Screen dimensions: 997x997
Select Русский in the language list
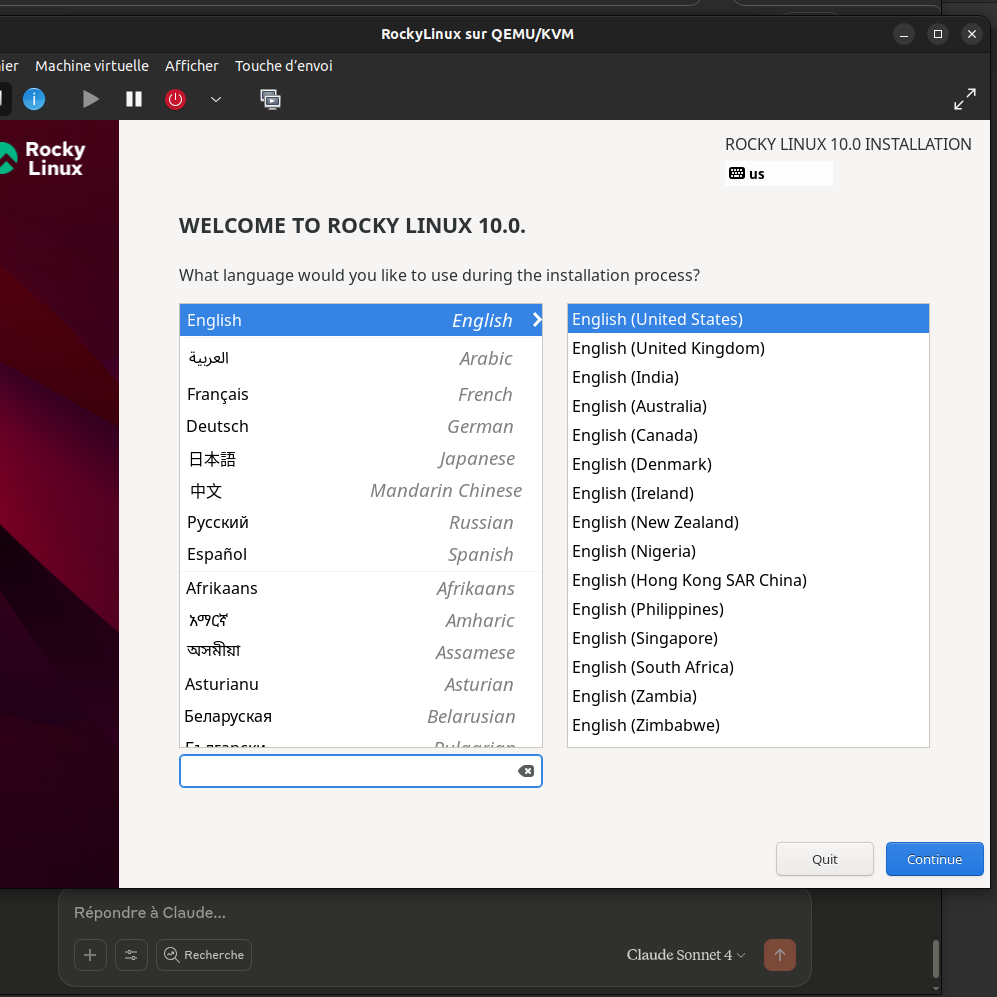pyautogui.click(x=361, y=522)
